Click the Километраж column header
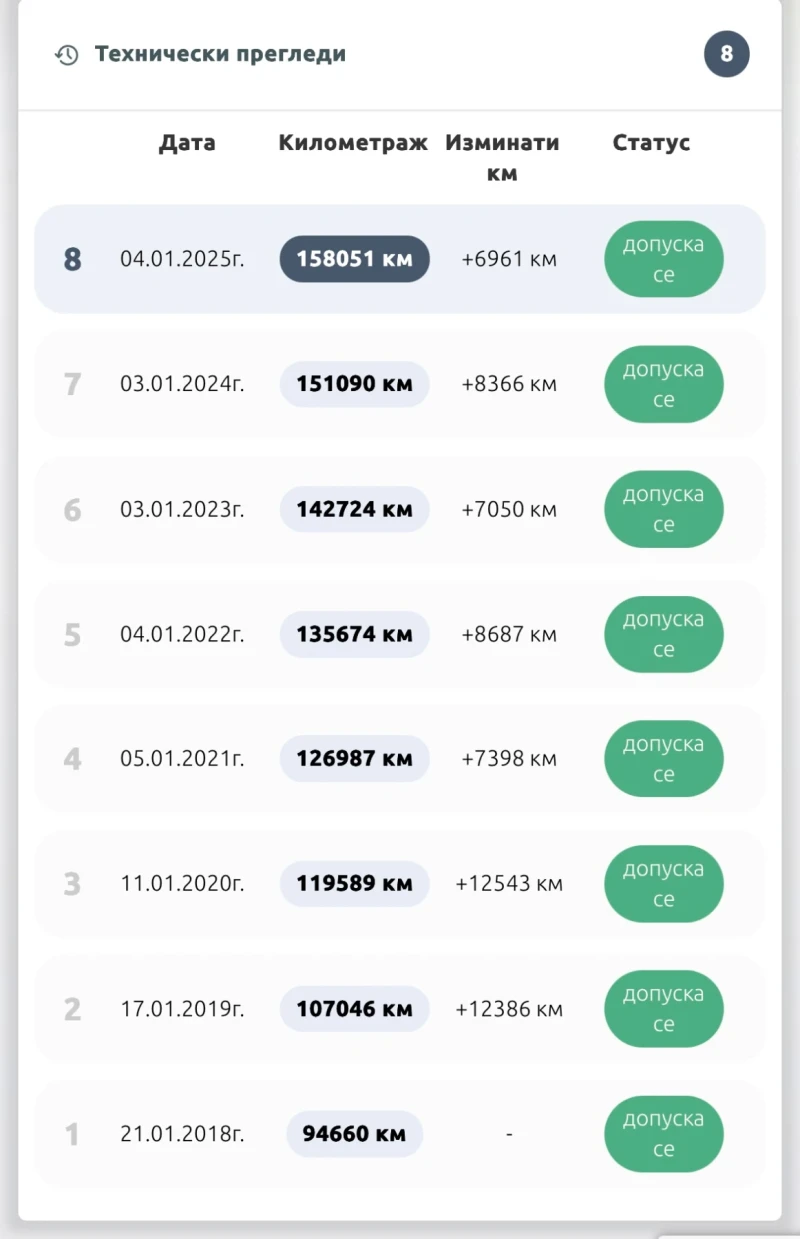 (353, 143)
